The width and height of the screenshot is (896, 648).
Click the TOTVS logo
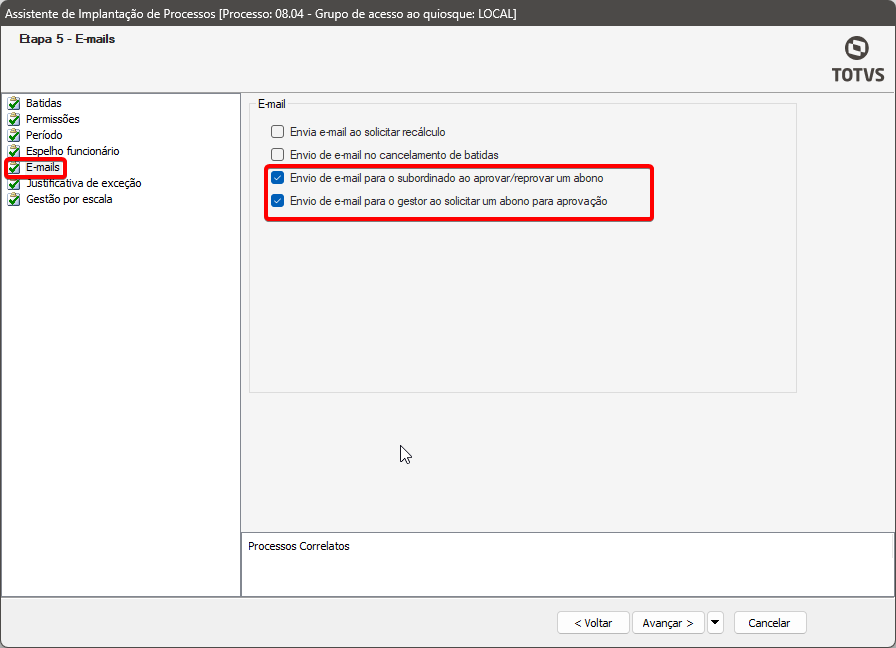point(857,59)
